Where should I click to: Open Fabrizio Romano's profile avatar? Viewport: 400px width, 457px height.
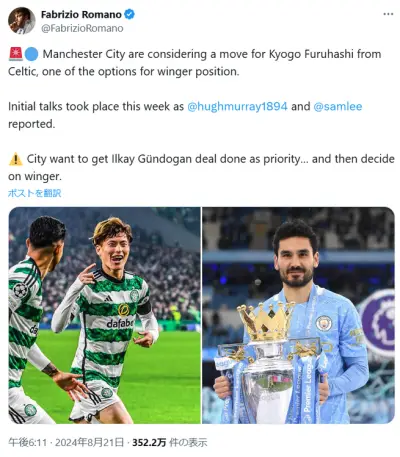click(22, 20)
